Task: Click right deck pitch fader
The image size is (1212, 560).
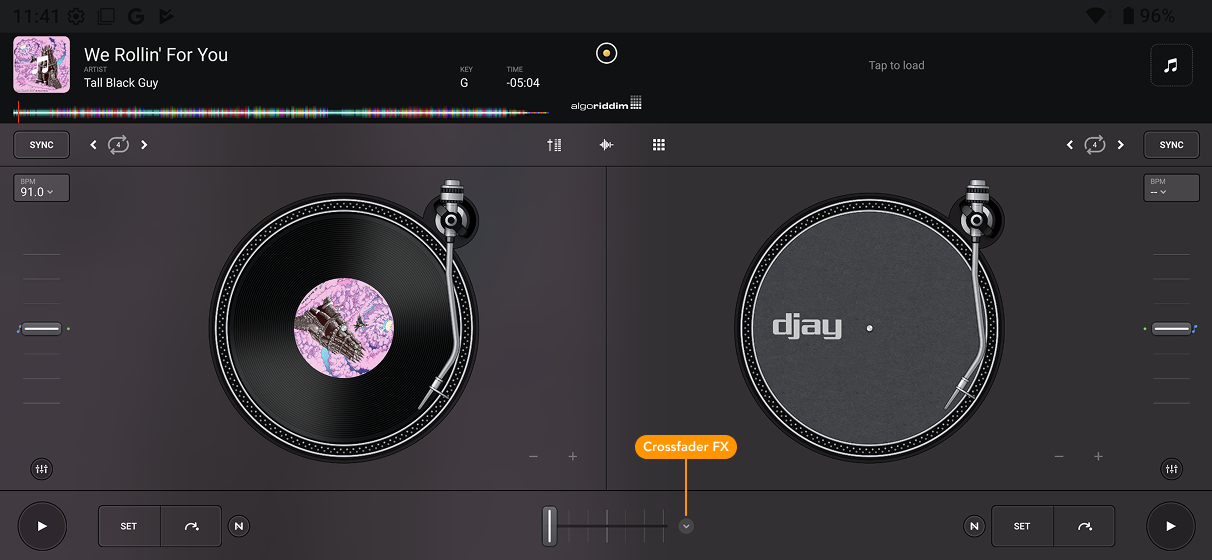Action: point(1171,328)
